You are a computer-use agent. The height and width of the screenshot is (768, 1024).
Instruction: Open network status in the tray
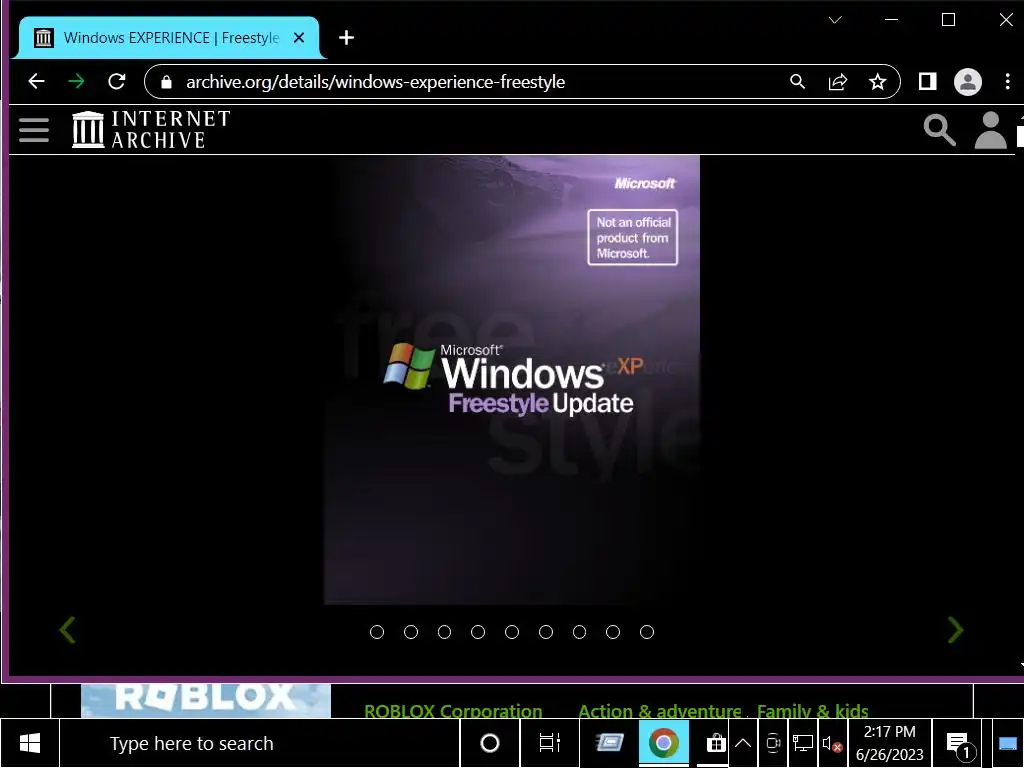pyautogui.click(x=803, y=743)
